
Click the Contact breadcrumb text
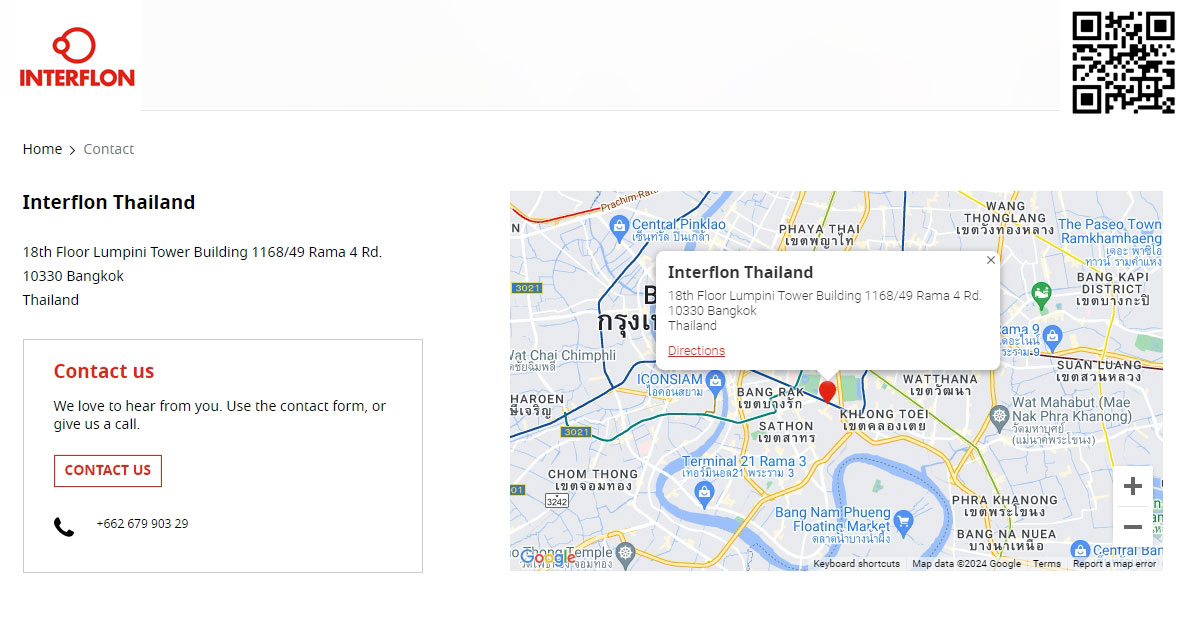[x=108, y=149]
